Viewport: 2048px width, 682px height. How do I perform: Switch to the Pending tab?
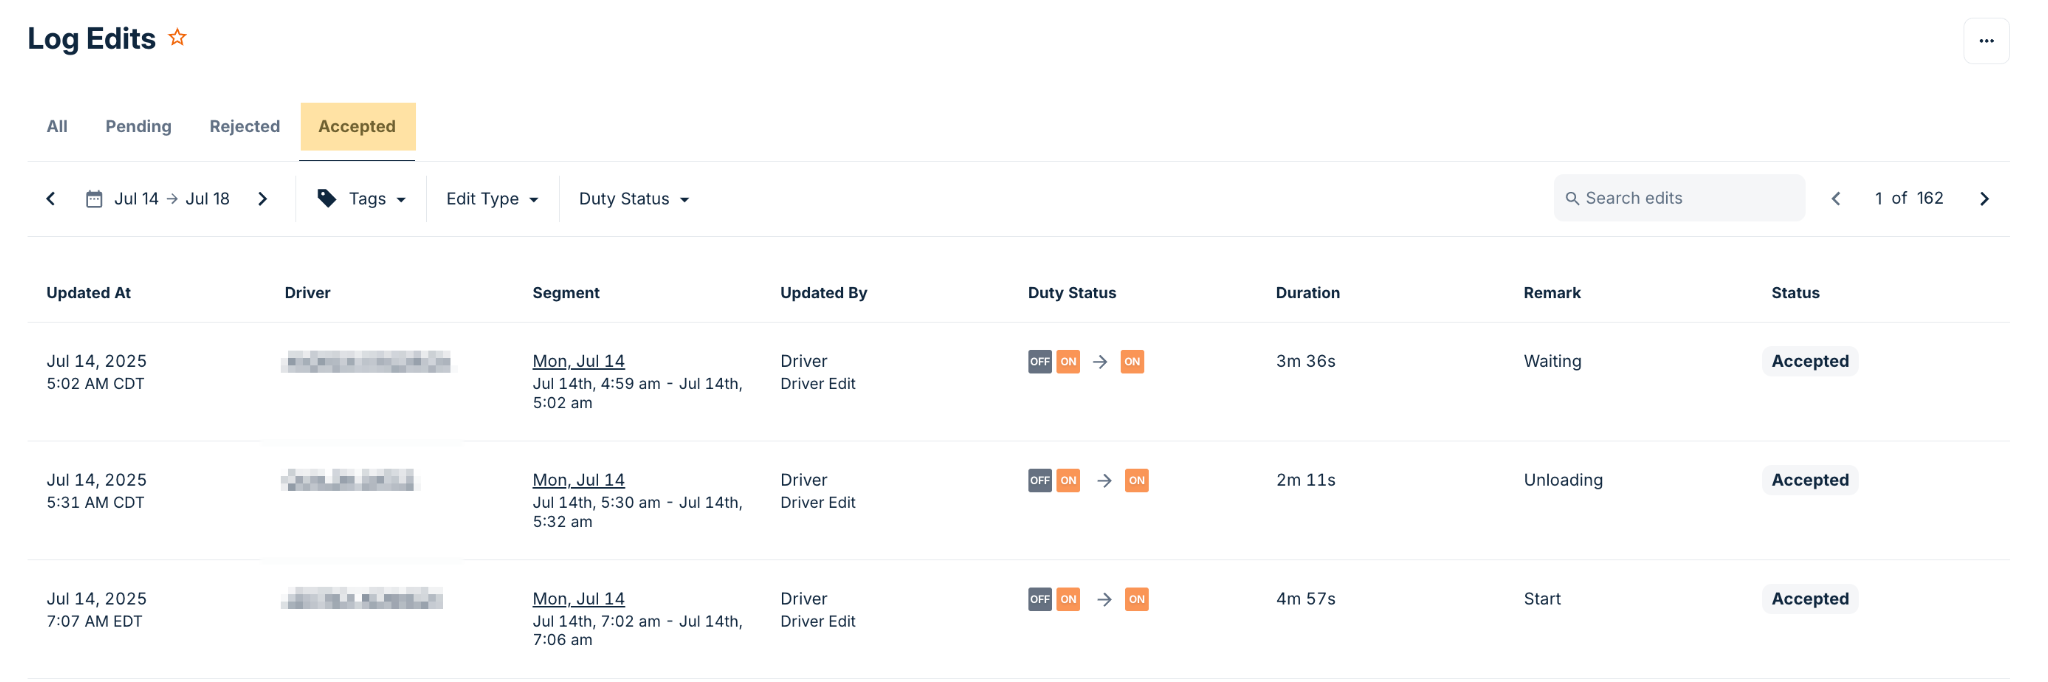(x=138, y=127)
